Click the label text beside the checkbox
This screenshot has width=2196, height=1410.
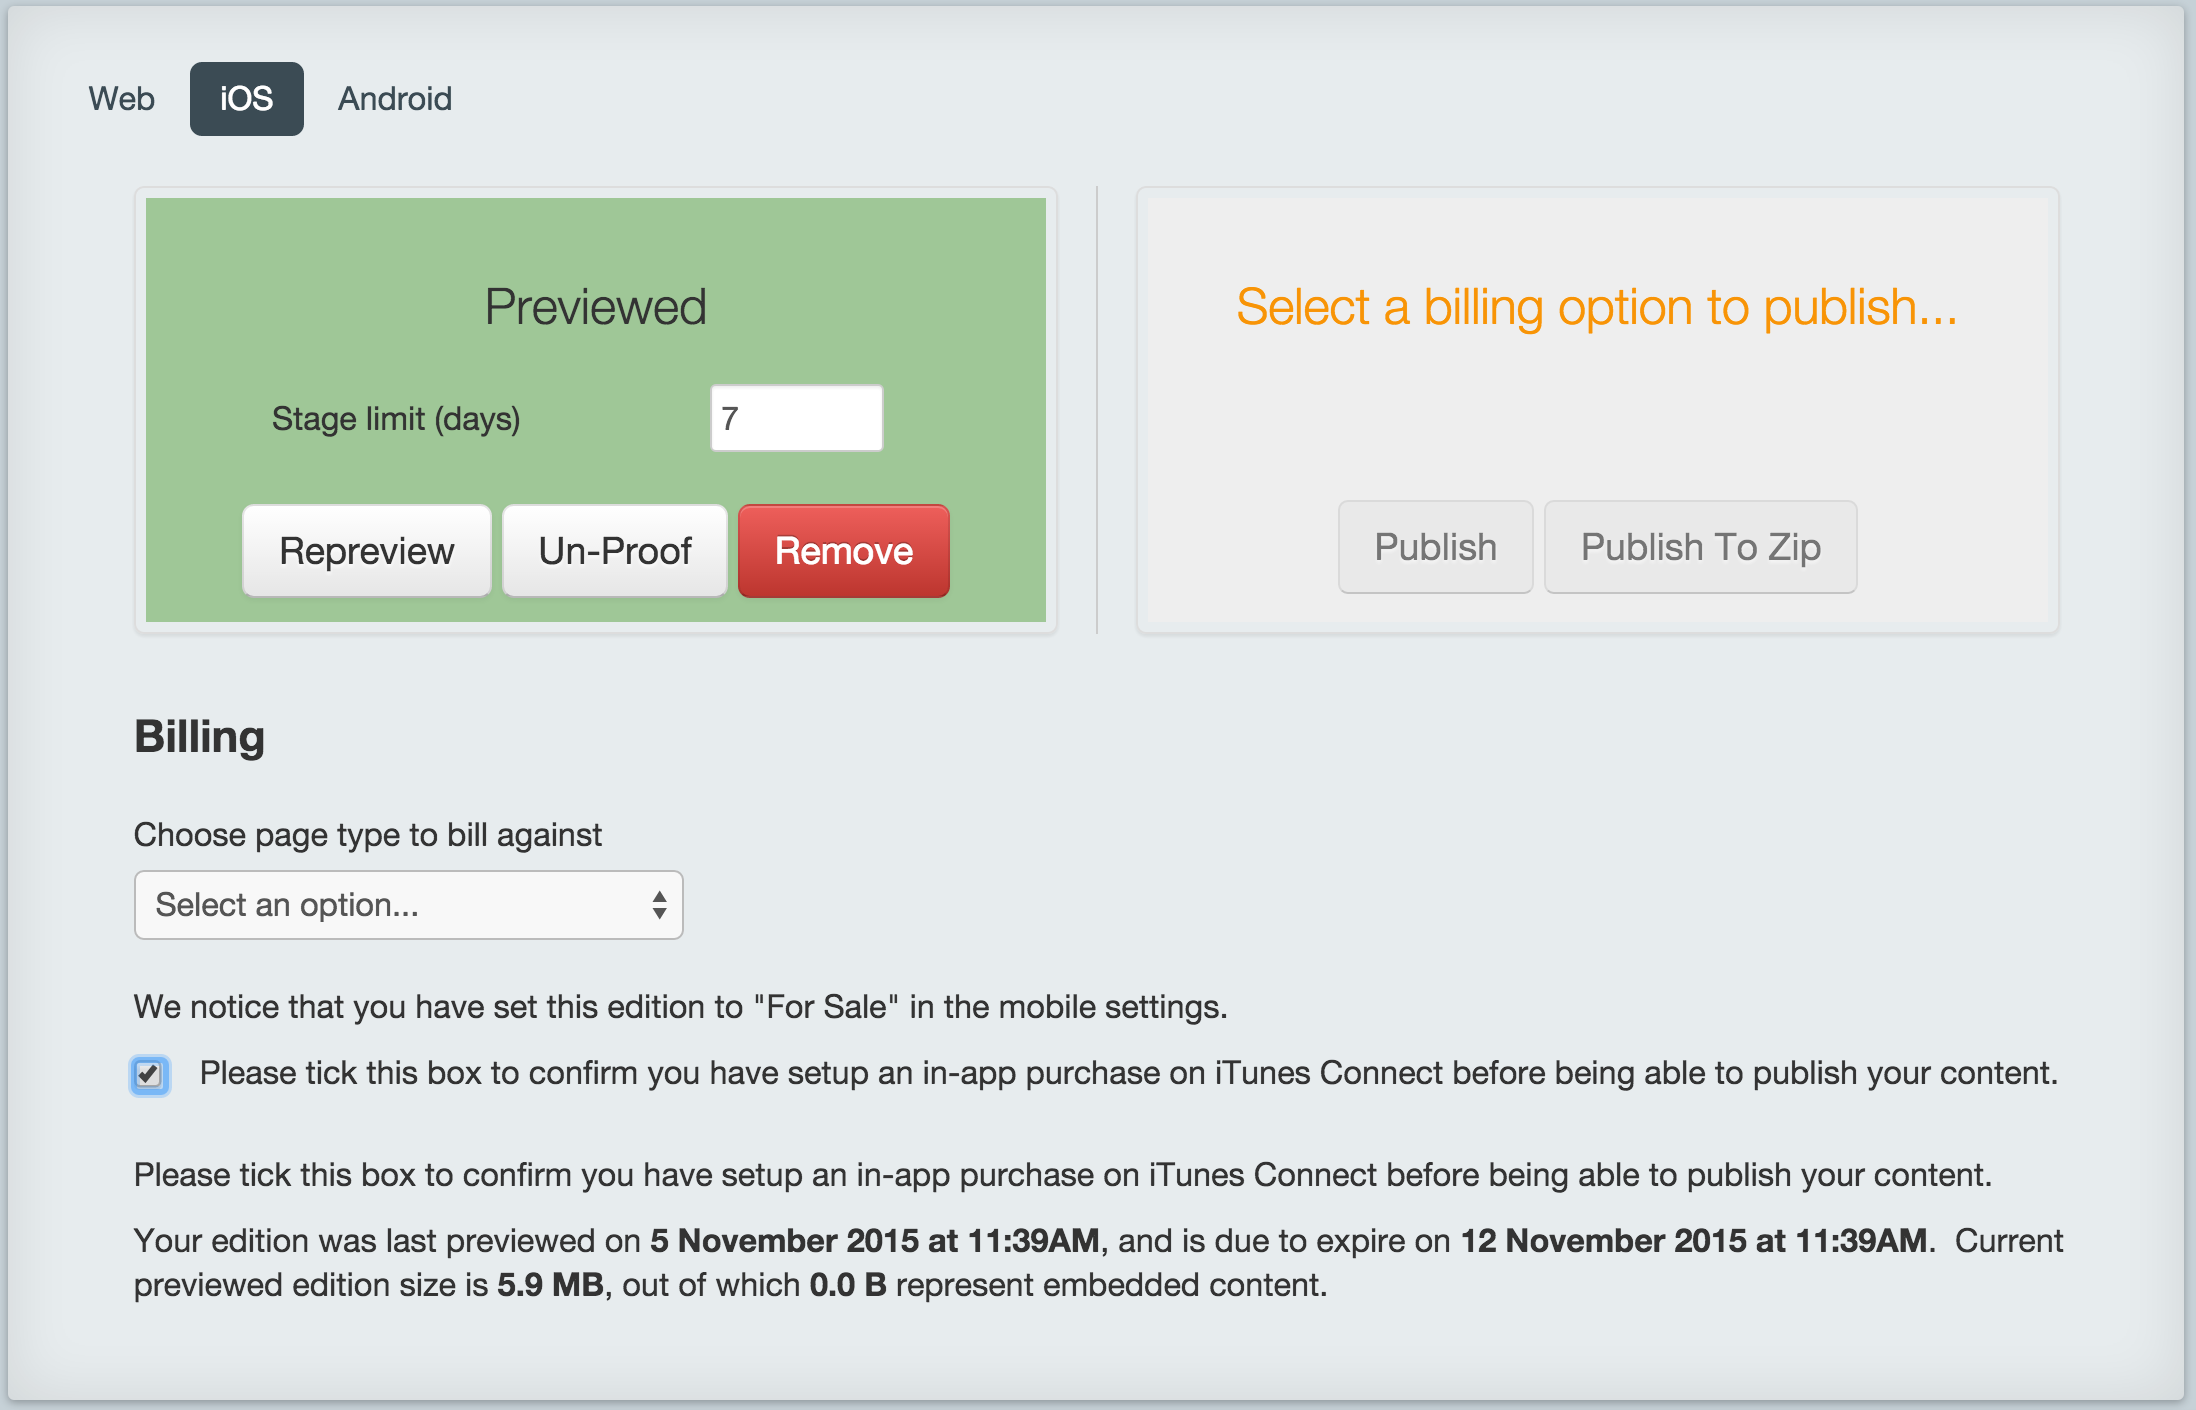[x=1129, y=1073]
